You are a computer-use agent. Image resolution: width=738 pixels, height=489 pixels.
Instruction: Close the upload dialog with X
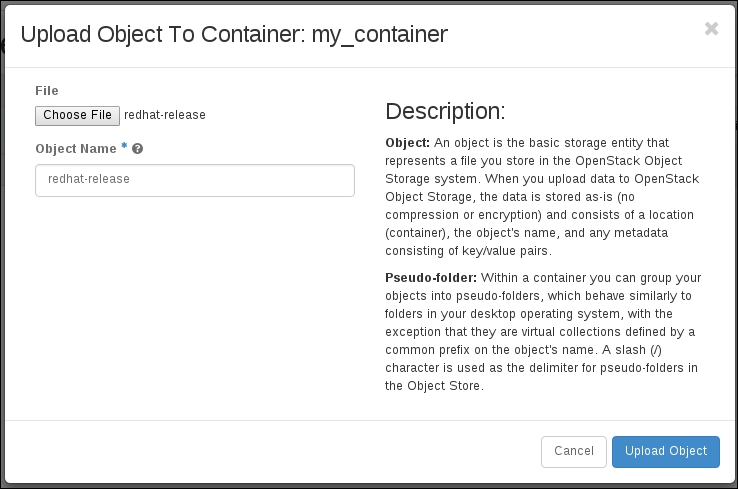pos(711,29)
